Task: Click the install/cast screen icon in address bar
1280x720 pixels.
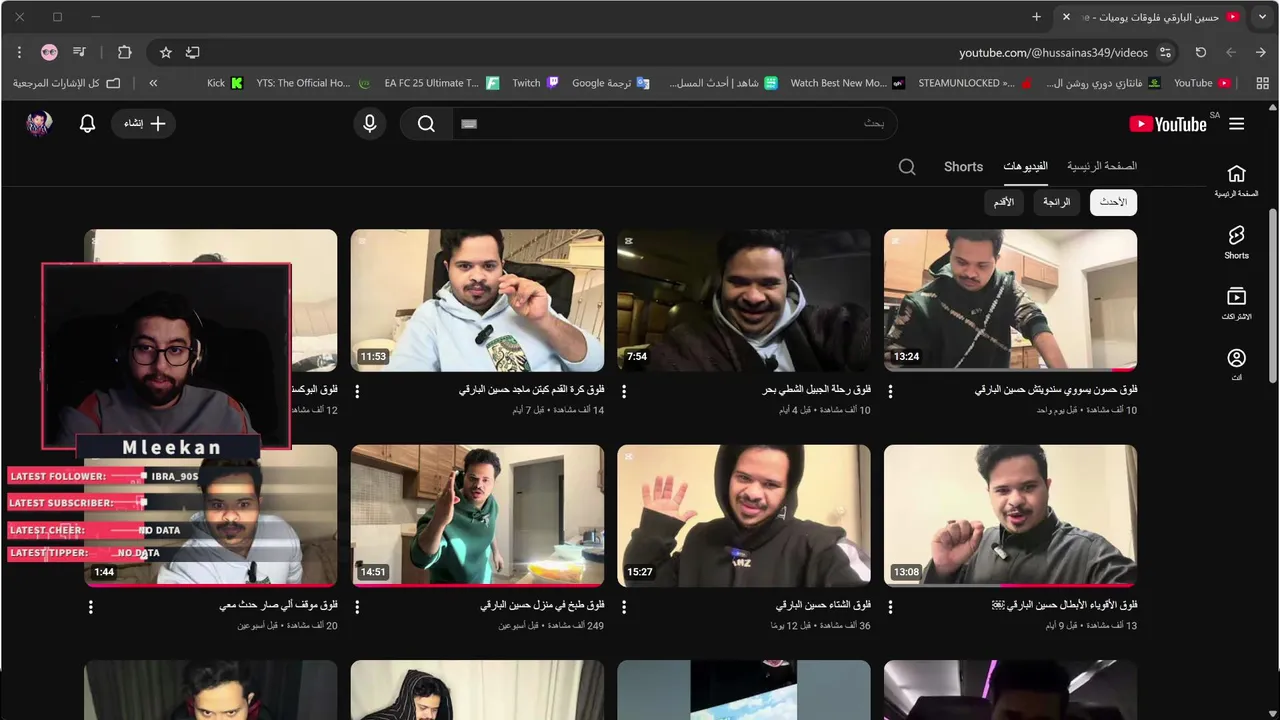Action: (193, 52)
